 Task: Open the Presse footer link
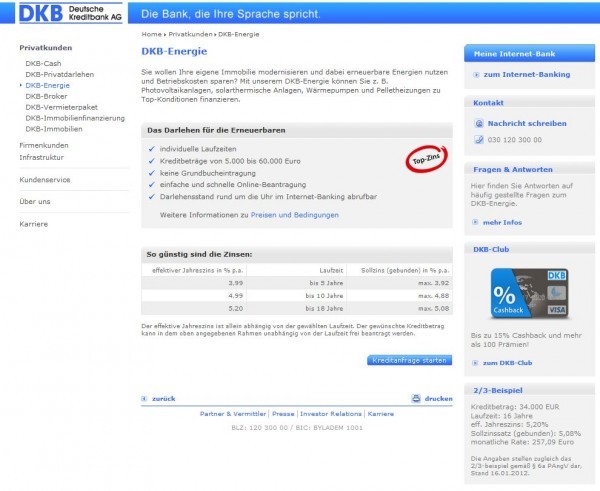point(283,414)
